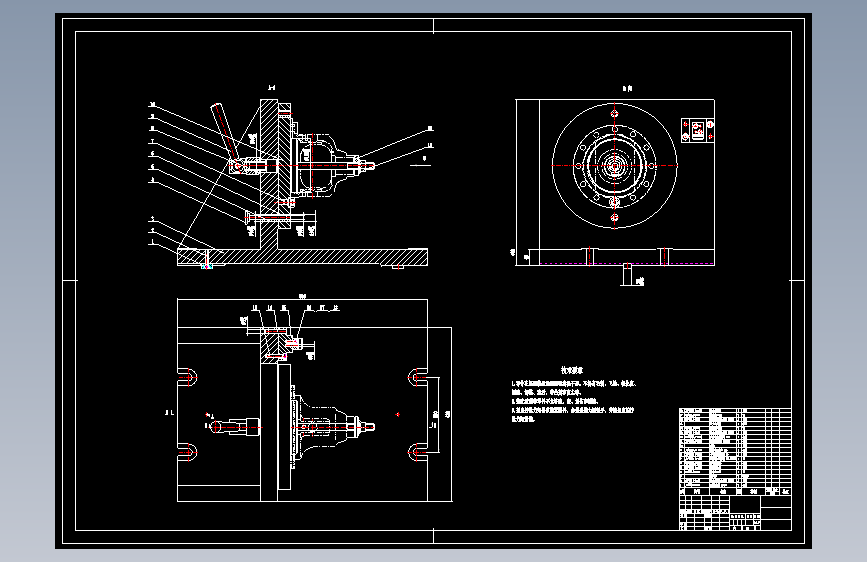Screen dimensions: 867x562
Task: Select the hatched vertical support plate in the section view
Action: coord(269,174)
